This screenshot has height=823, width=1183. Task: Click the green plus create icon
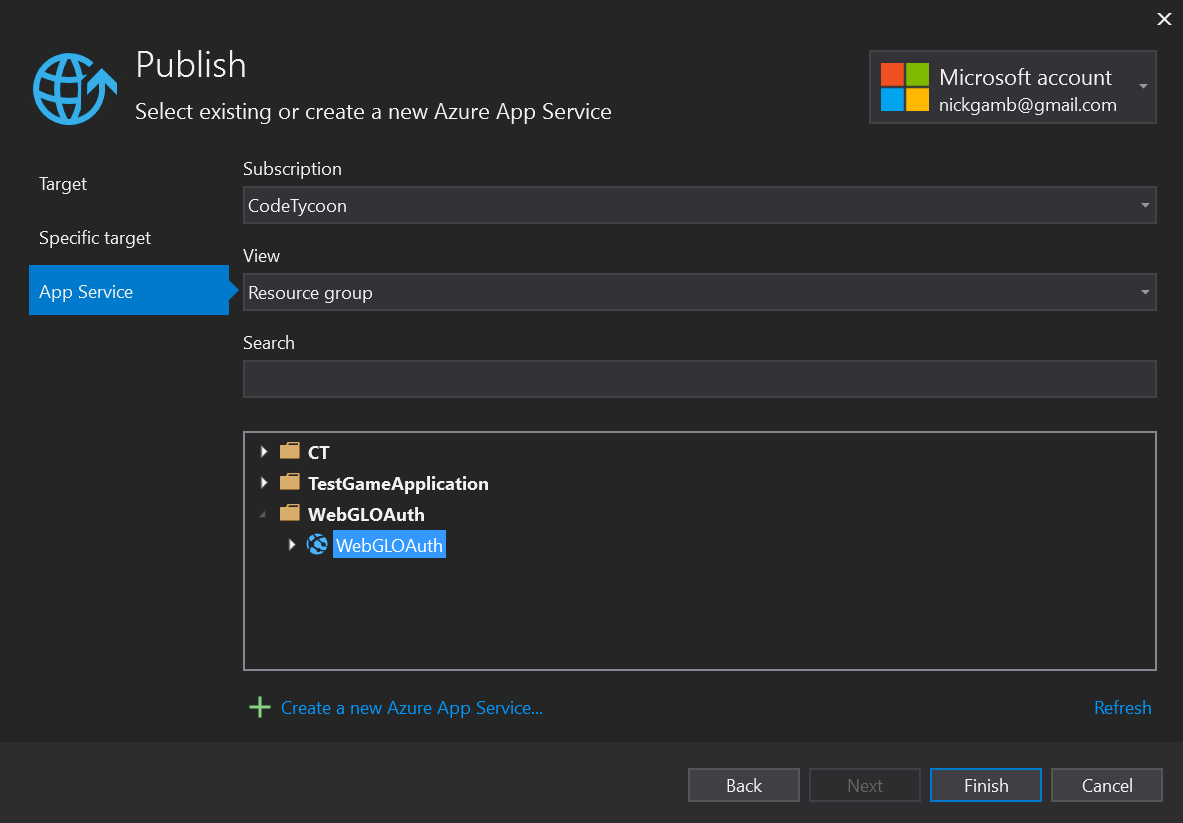click(x=260, y=708)
